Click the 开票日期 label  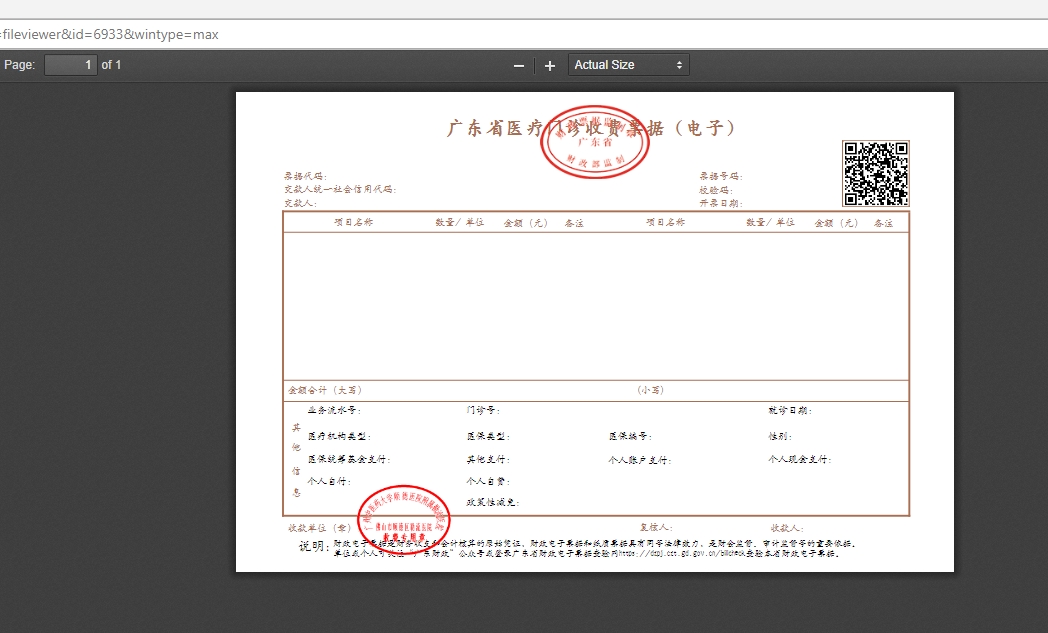click(x=720, y=203)
